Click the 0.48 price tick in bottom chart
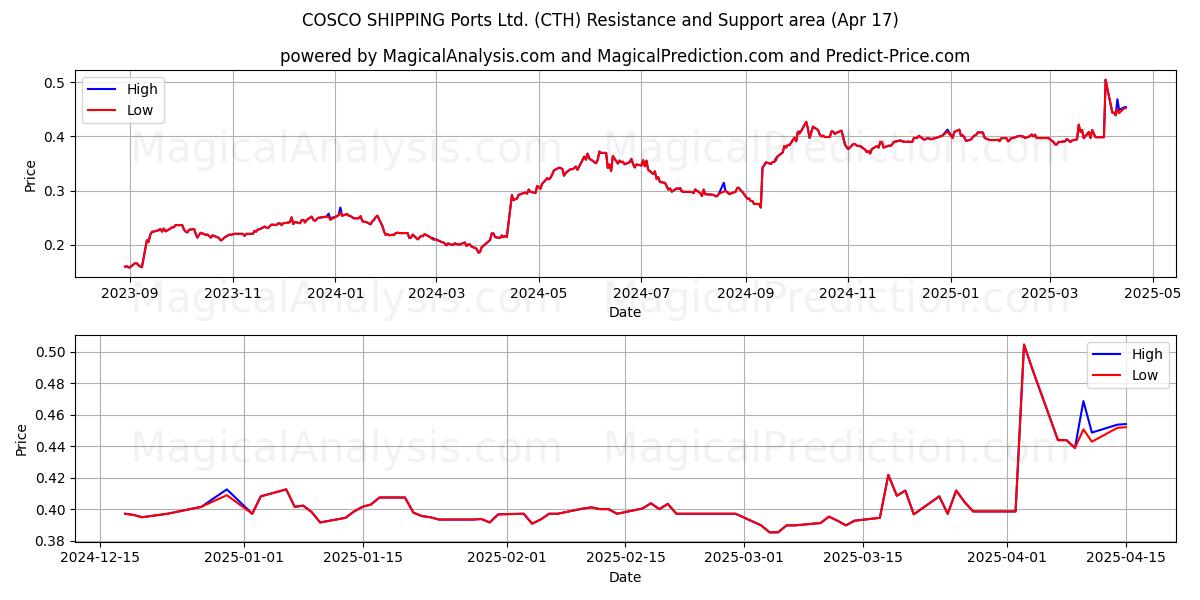The width and height of the screenshot is (1200, 600). [52, 384]
